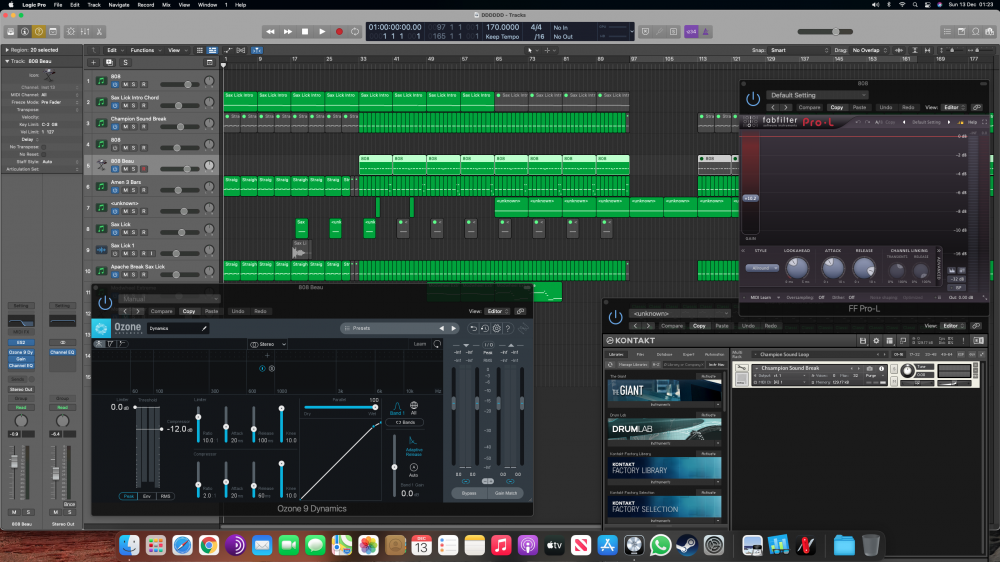This screenshot has width=1000, height=562.
Task: Toggle power button on Amen 3 Bars track
Action: coord(115,190)
